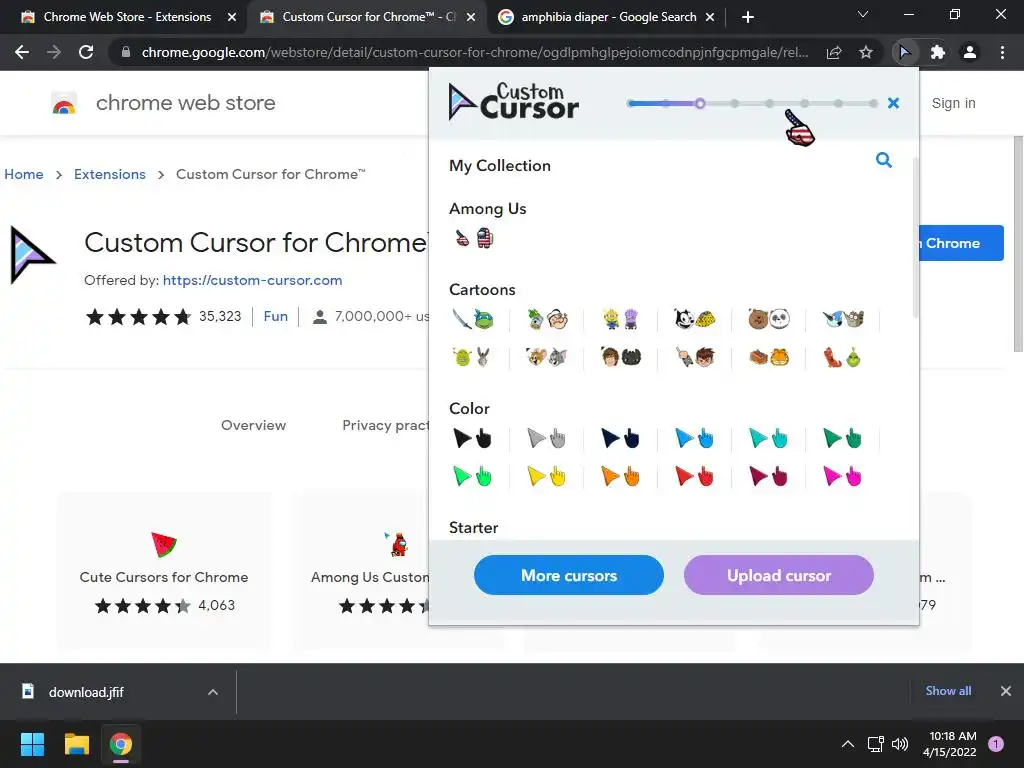The width and height of the screenshot is (1024, 768).
Task: Open Windows Start menu
Action: click(x=32, y=744)
